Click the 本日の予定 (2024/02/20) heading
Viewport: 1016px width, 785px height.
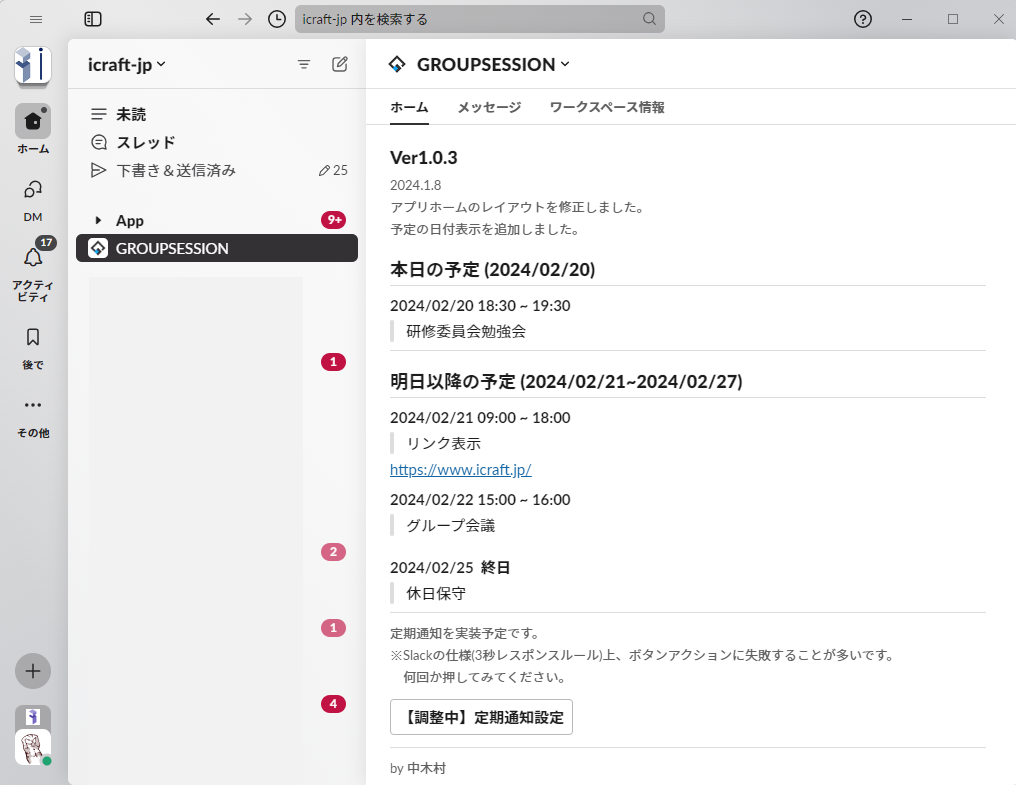492,270
